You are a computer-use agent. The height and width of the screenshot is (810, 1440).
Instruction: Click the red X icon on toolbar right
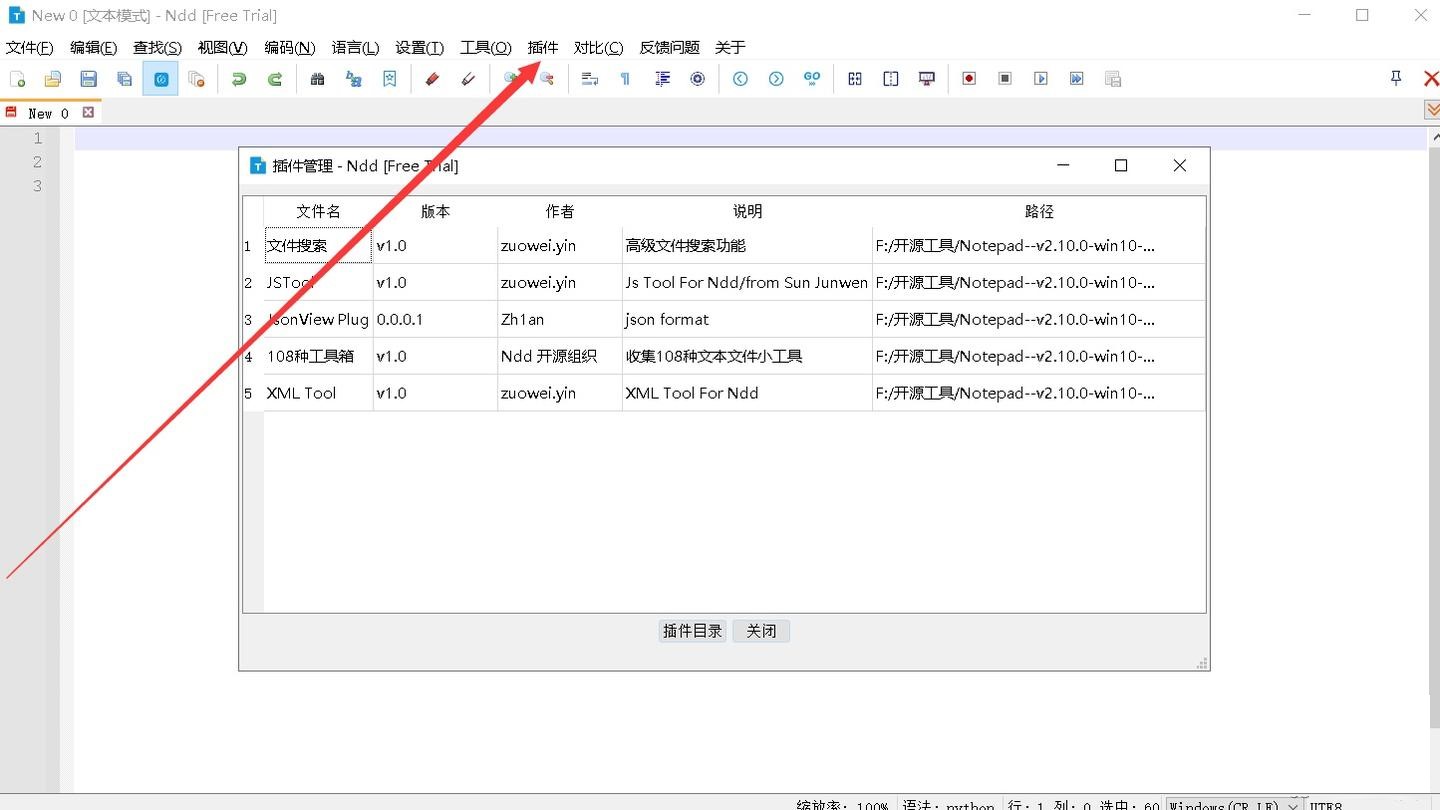[x=1430, y=78]
